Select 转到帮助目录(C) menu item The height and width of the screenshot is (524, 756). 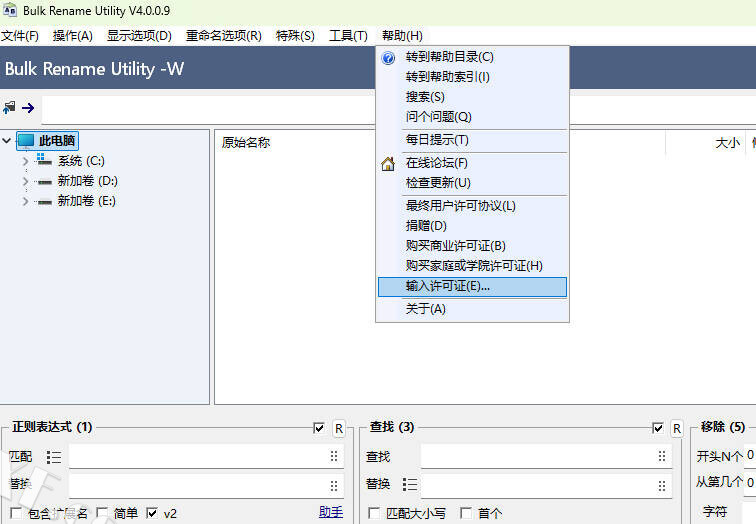click(x=472, y=57)
